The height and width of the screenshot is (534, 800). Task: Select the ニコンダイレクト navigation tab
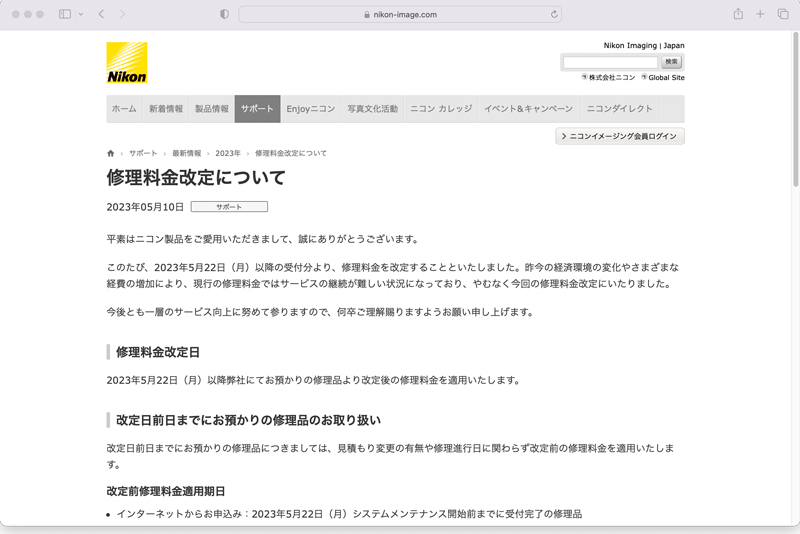[x=619, y=109]
